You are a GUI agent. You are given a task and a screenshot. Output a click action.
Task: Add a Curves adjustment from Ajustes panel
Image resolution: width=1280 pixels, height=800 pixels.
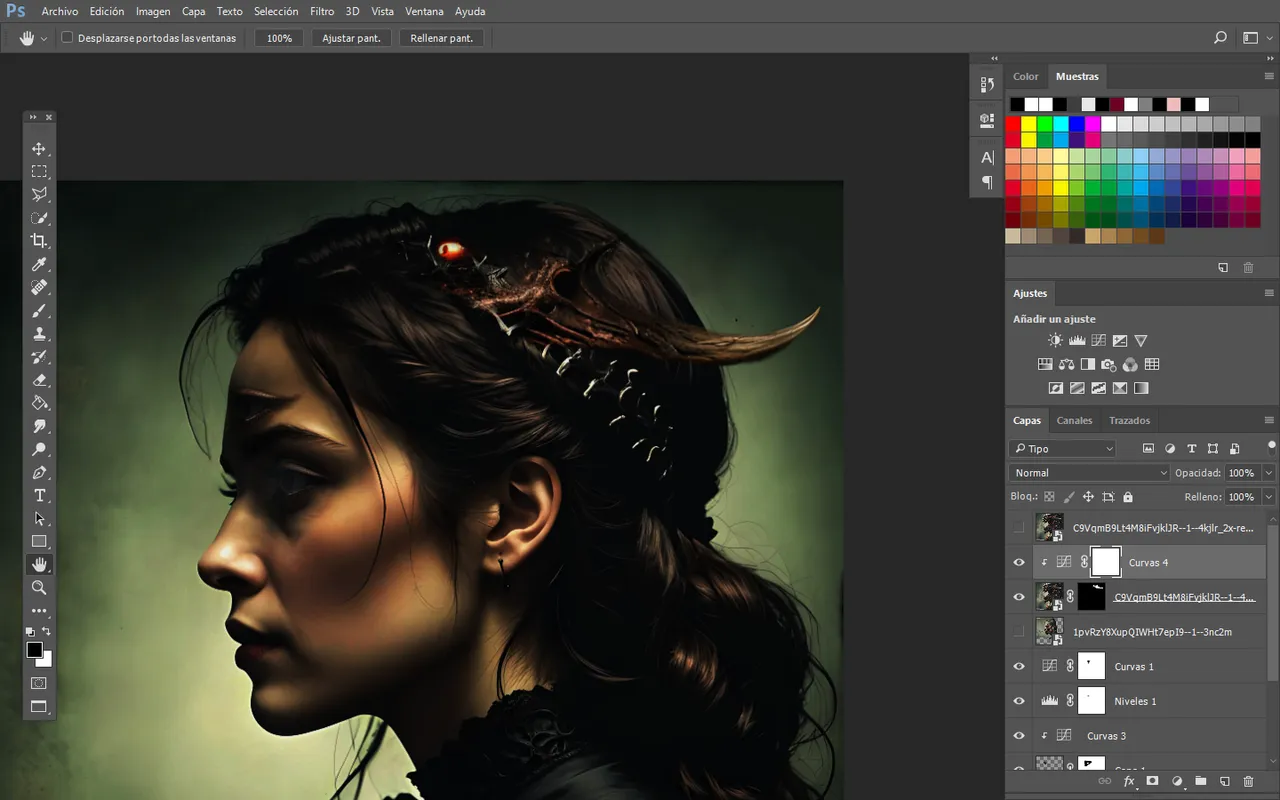coord(1098,341)
